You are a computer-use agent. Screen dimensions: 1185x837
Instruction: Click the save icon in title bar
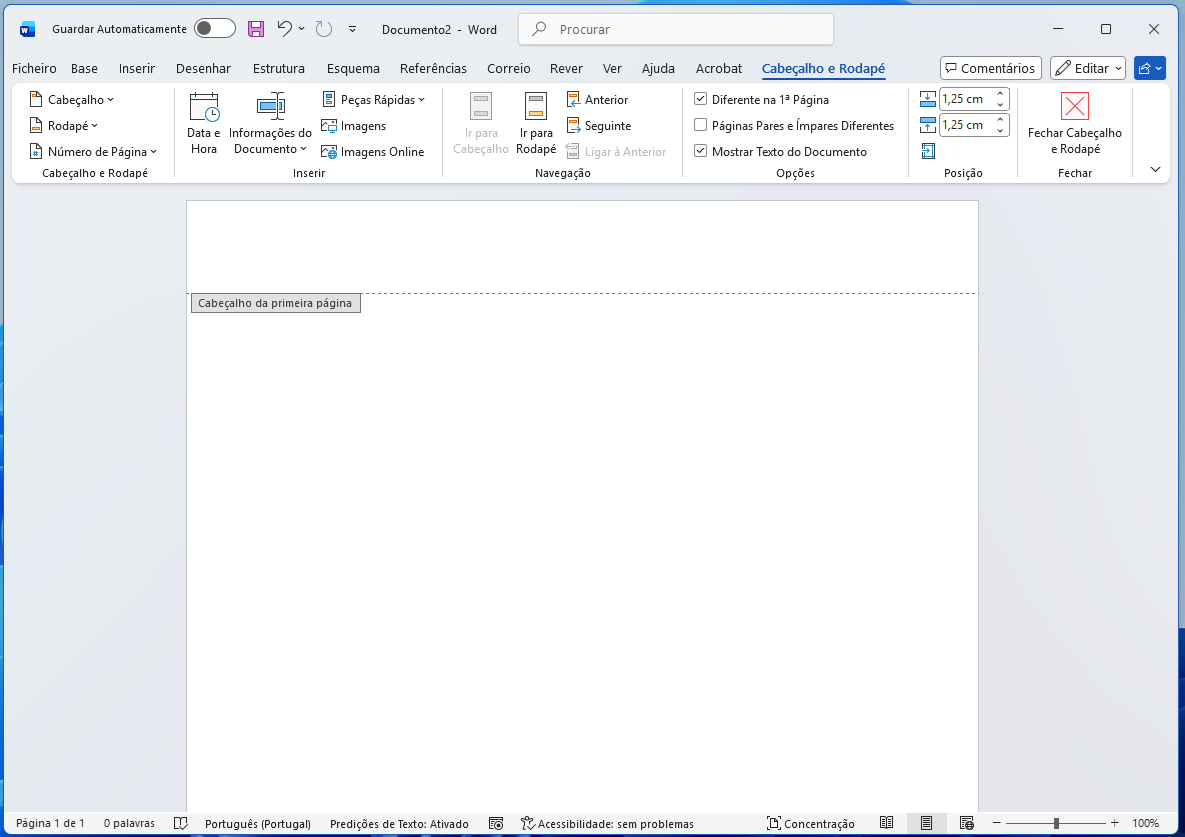coord(256,29)
